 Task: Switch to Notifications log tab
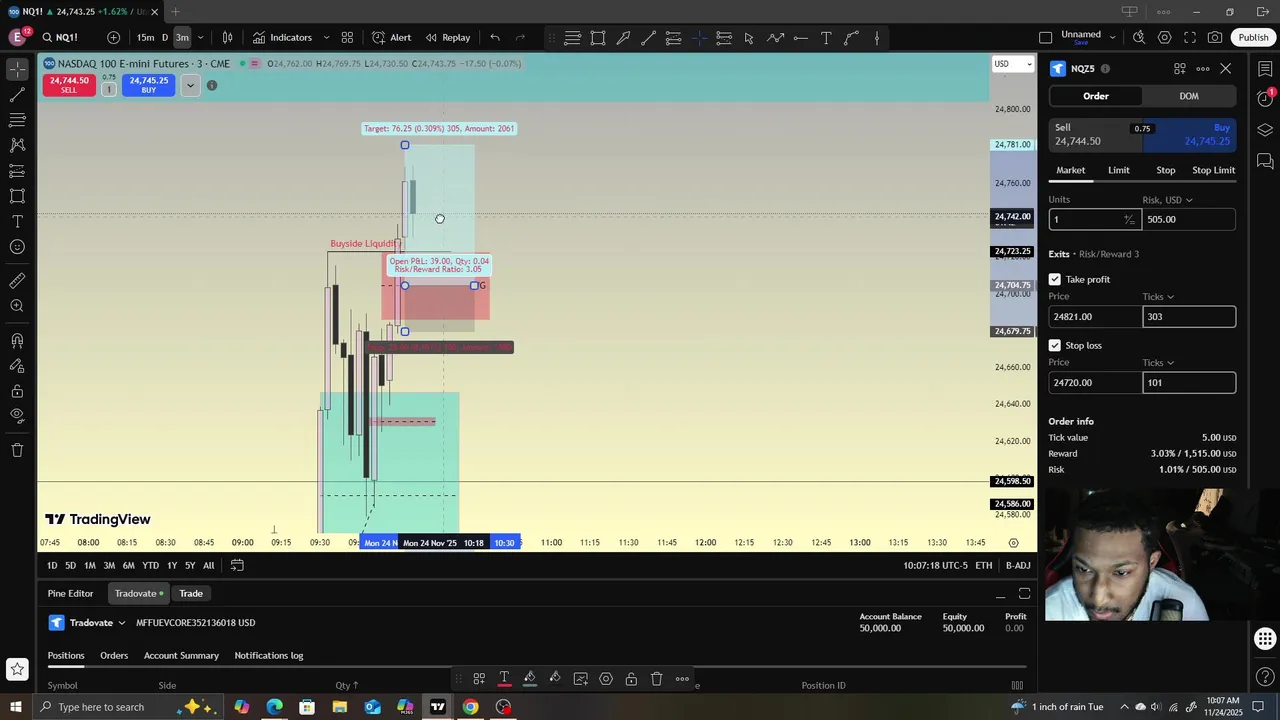click(269, 655)
